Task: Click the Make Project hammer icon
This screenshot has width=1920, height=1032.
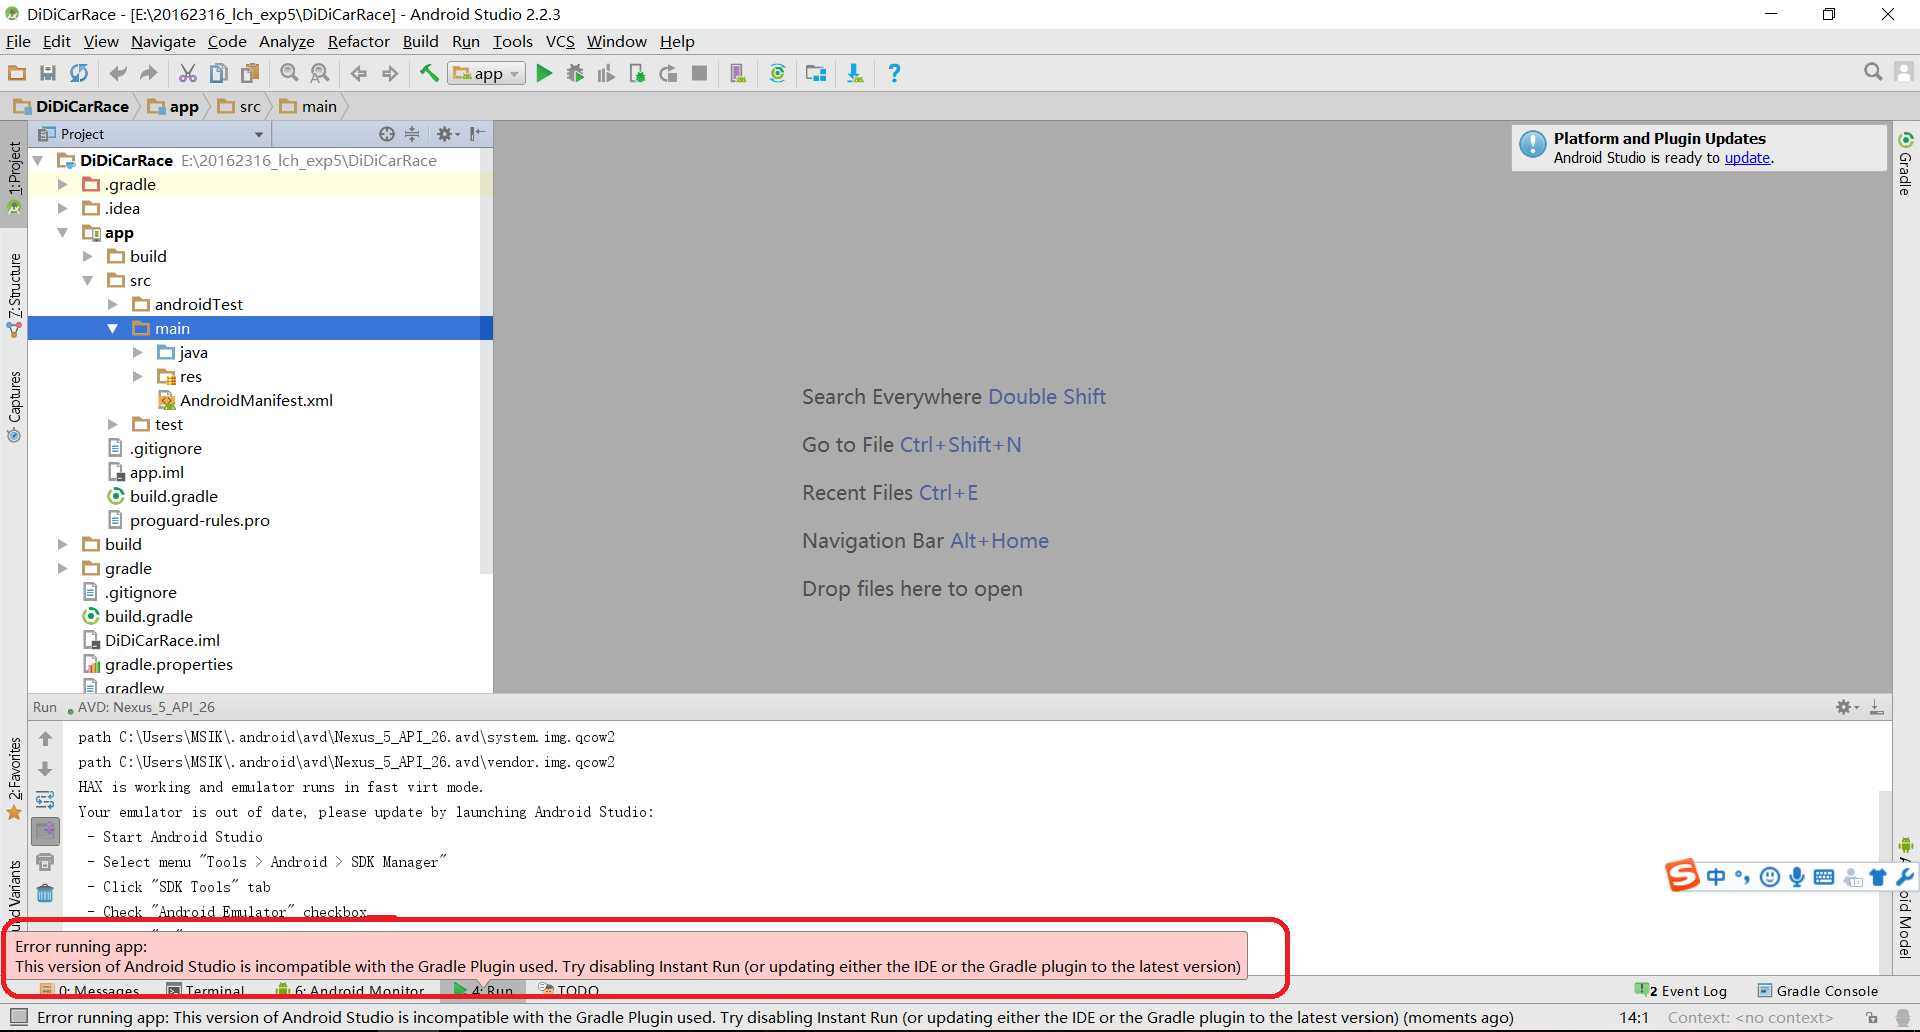Action: click(x=429, y=73)
